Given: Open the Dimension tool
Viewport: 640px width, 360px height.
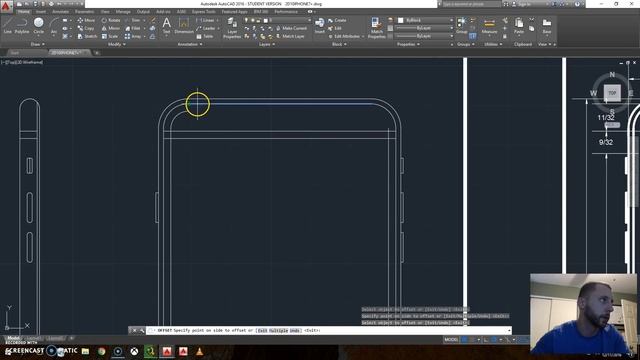Looking at the screenshot, I should pyautogui.click(x=184, y=25).
